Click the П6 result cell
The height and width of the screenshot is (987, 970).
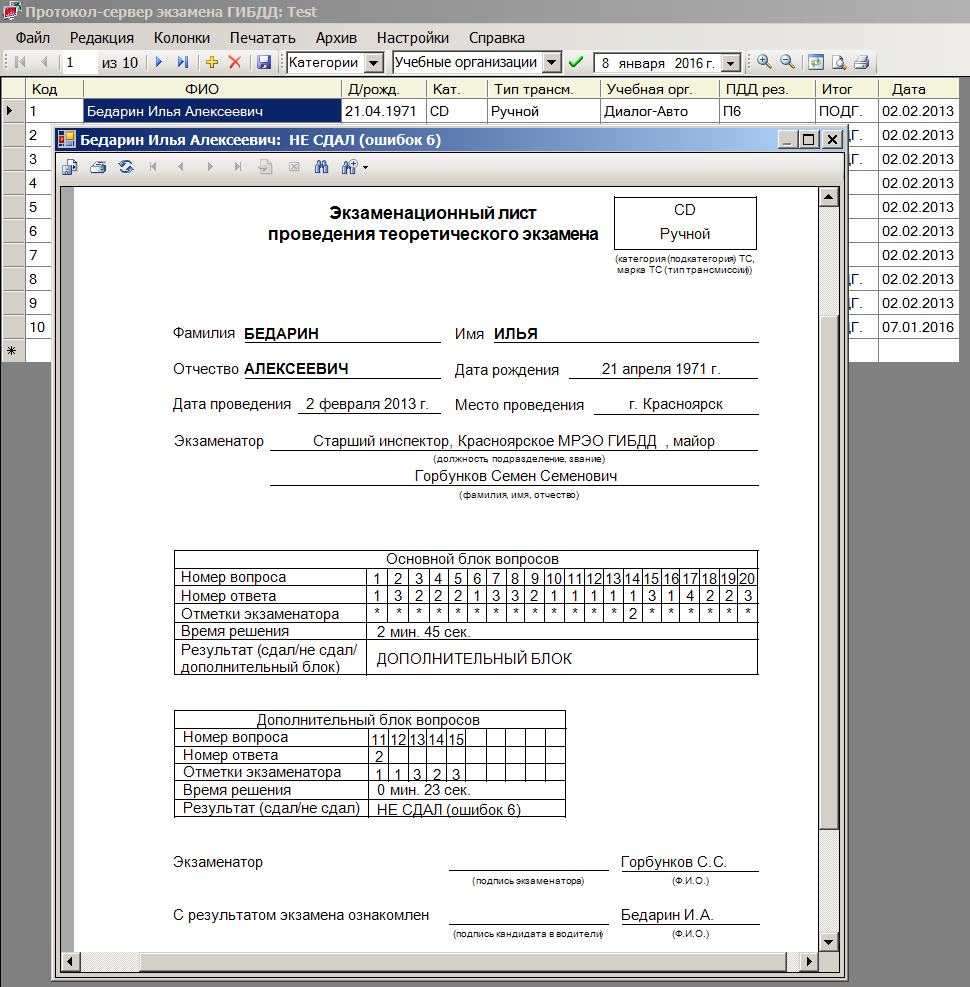(767, 111)
